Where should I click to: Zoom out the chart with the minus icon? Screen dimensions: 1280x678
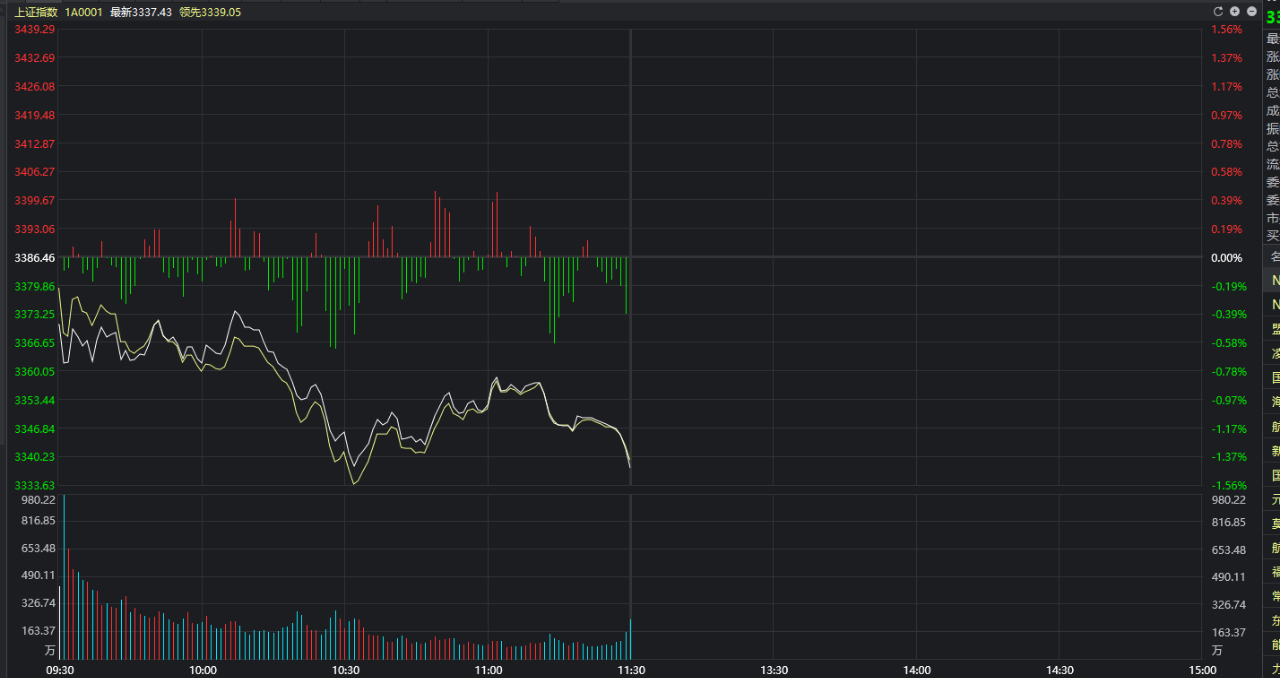click(1252, 11)
